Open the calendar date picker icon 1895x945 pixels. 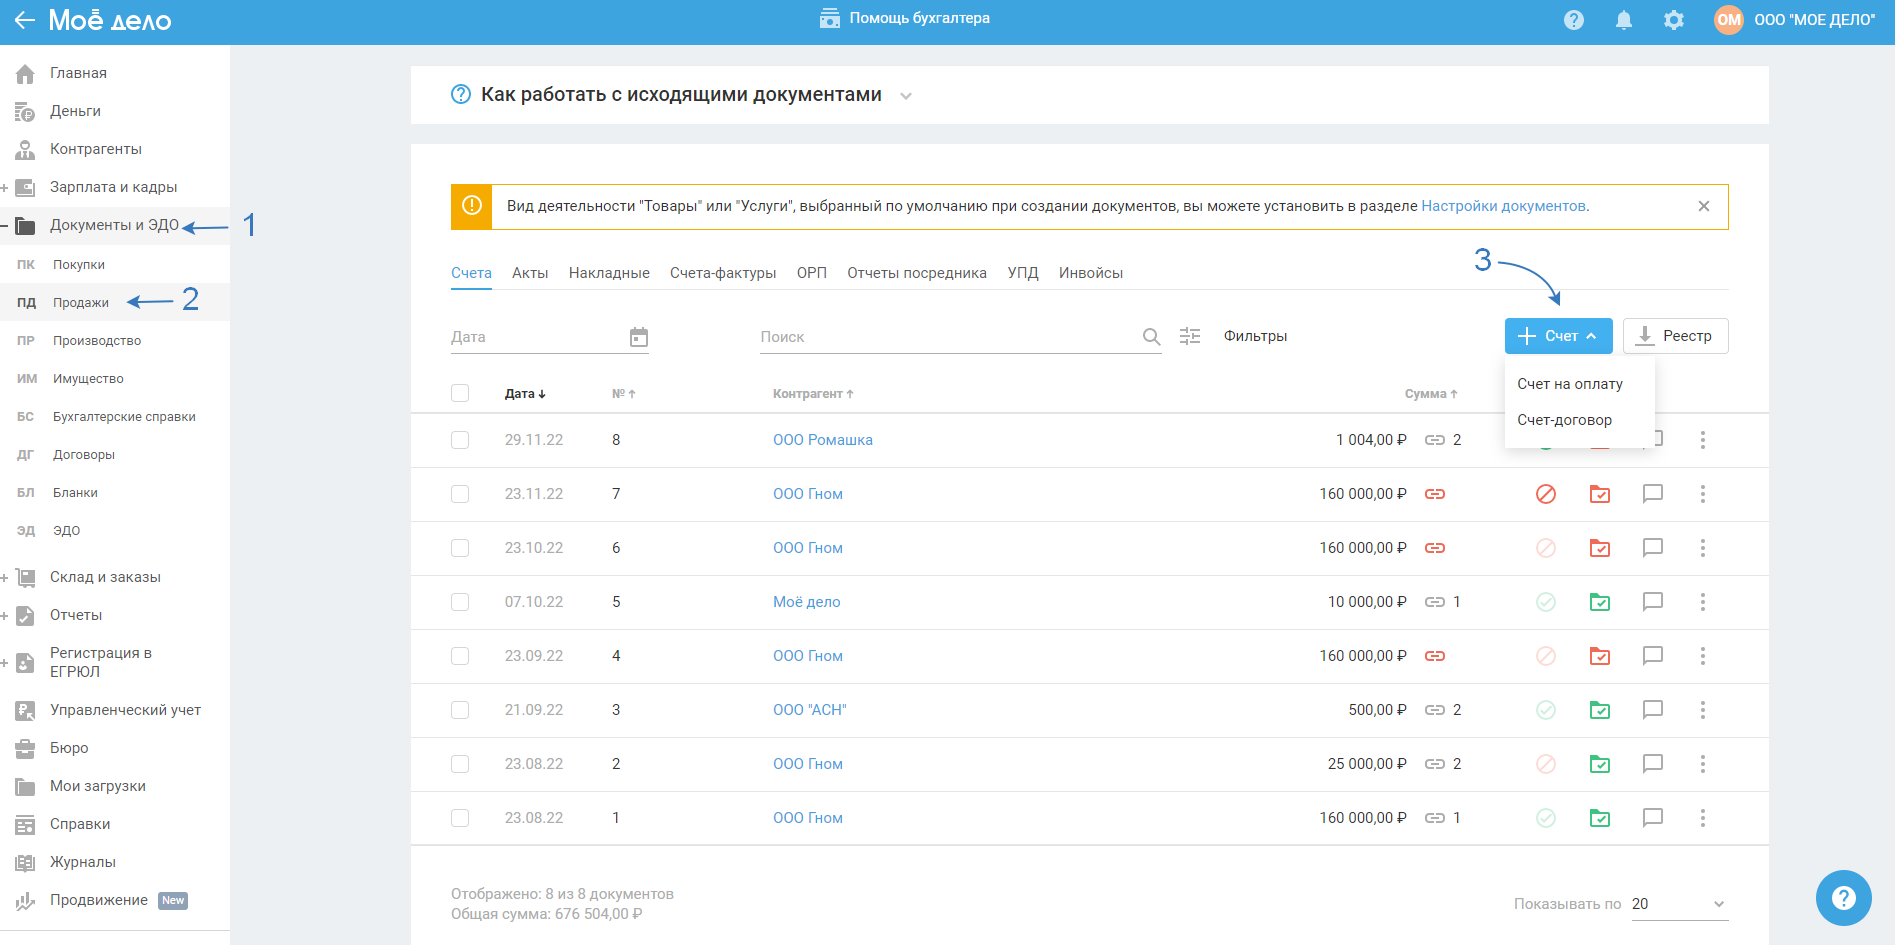639,337
